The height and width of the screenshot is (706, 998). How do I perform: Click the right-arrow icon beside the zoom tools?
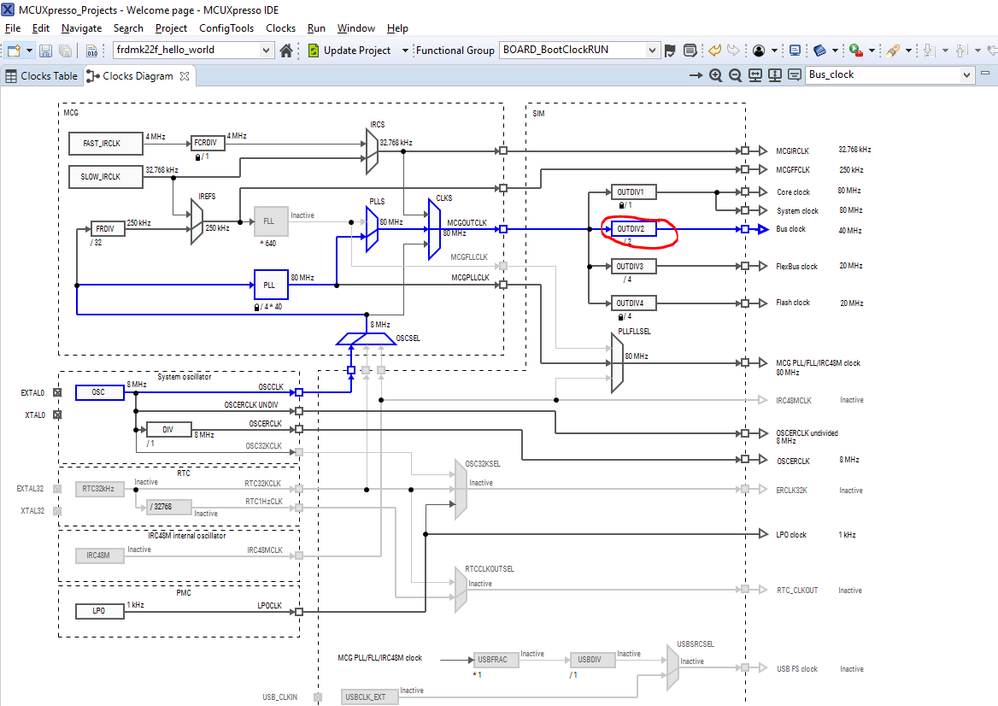pos(696,75)
